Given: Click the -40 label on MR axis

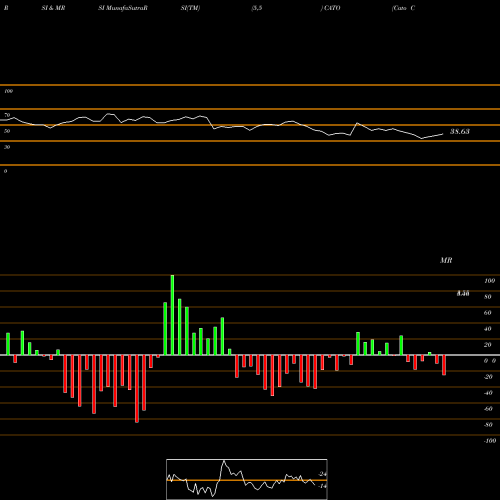Looking at the screenshot, I should [488, 393].
